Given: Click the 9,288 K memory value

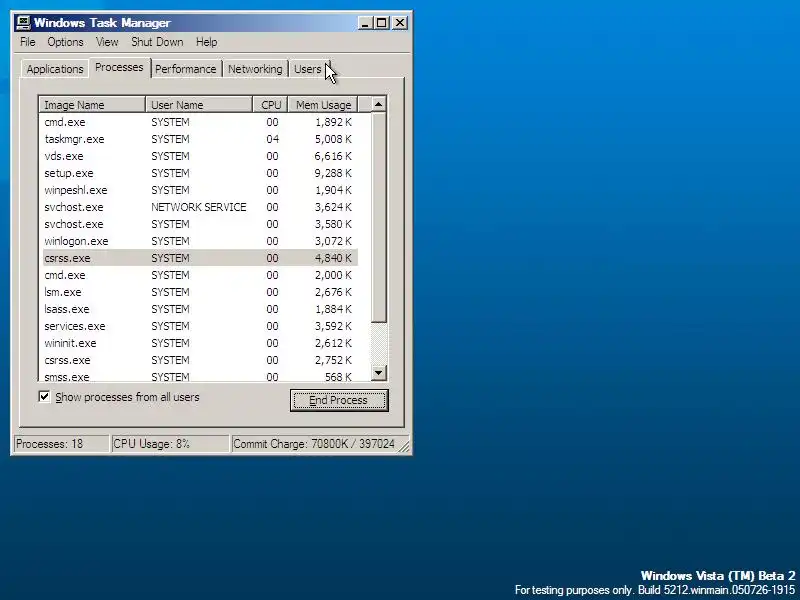Looking at the screenshot, I should point(333,173).
